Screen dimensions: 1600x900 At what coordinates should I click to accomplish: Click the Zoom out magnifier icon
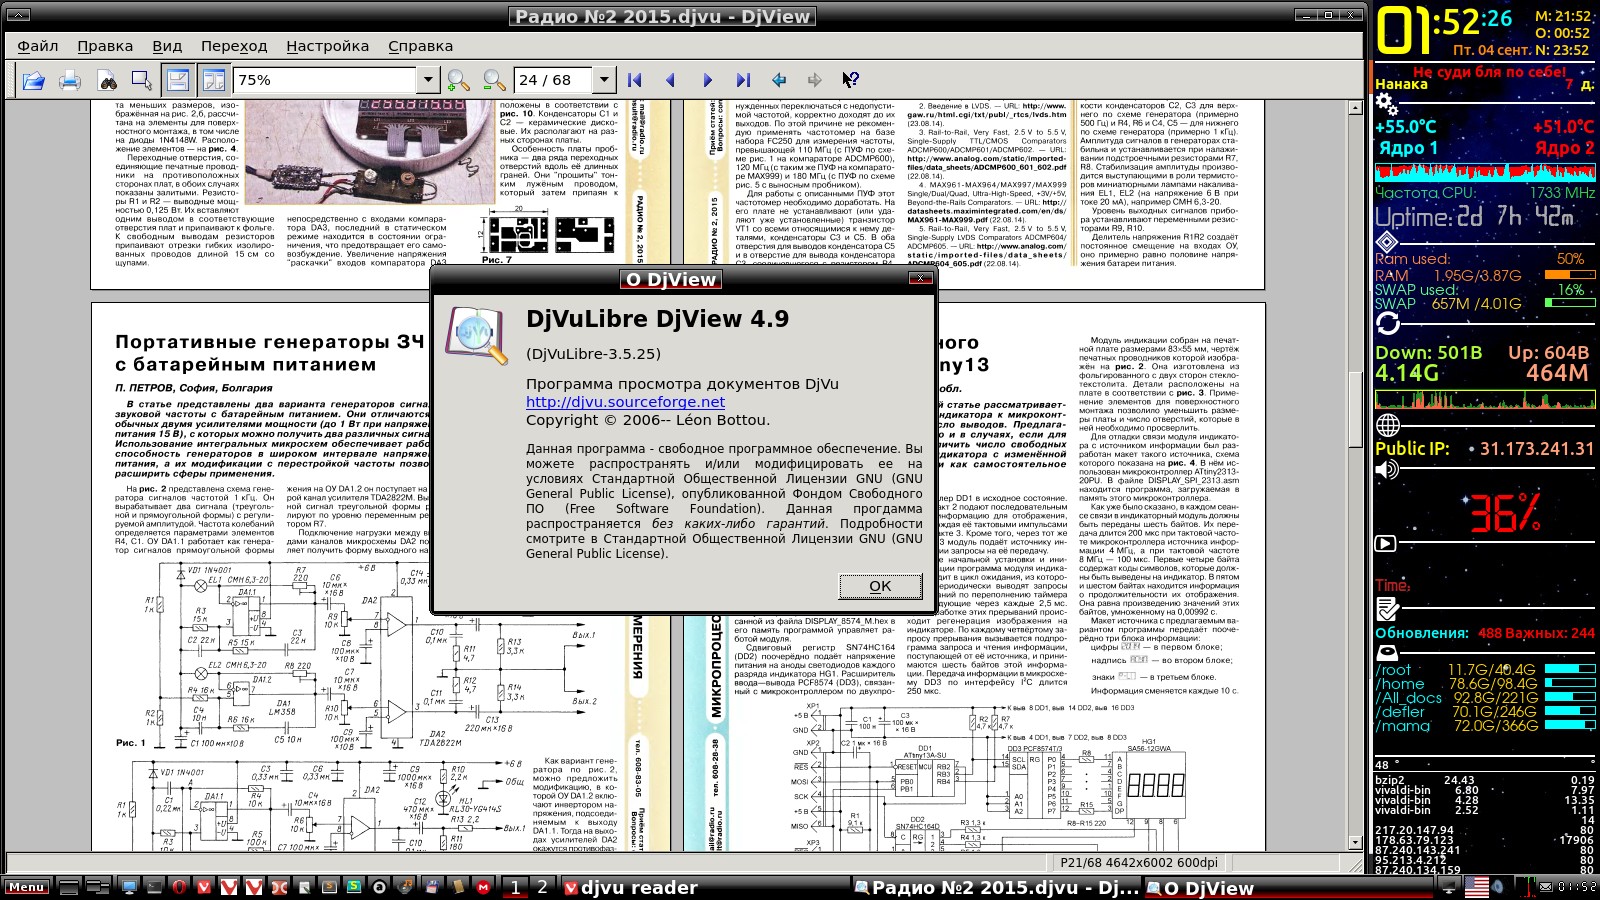pos(494,80)
